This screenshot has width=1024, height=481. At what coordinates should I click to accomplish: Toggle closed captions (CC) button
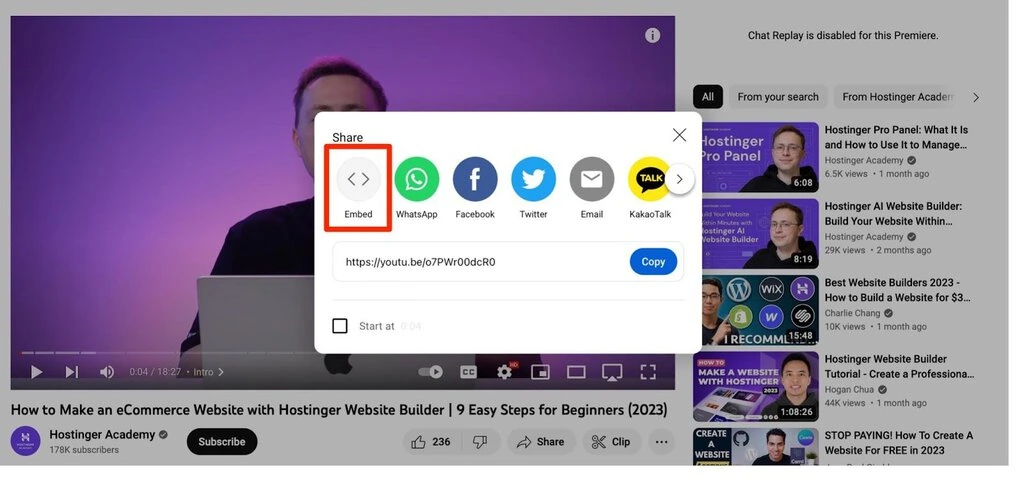coord(468,372)
